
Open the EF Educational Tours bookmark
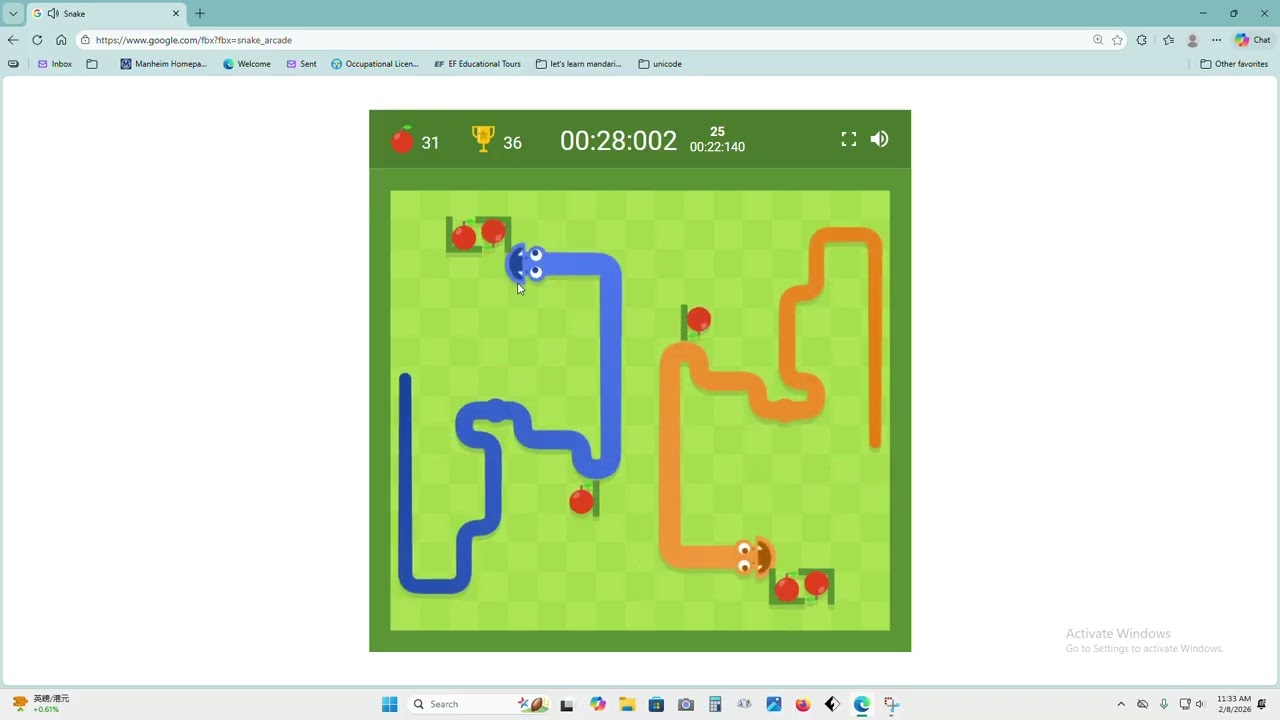coord(477,64)
